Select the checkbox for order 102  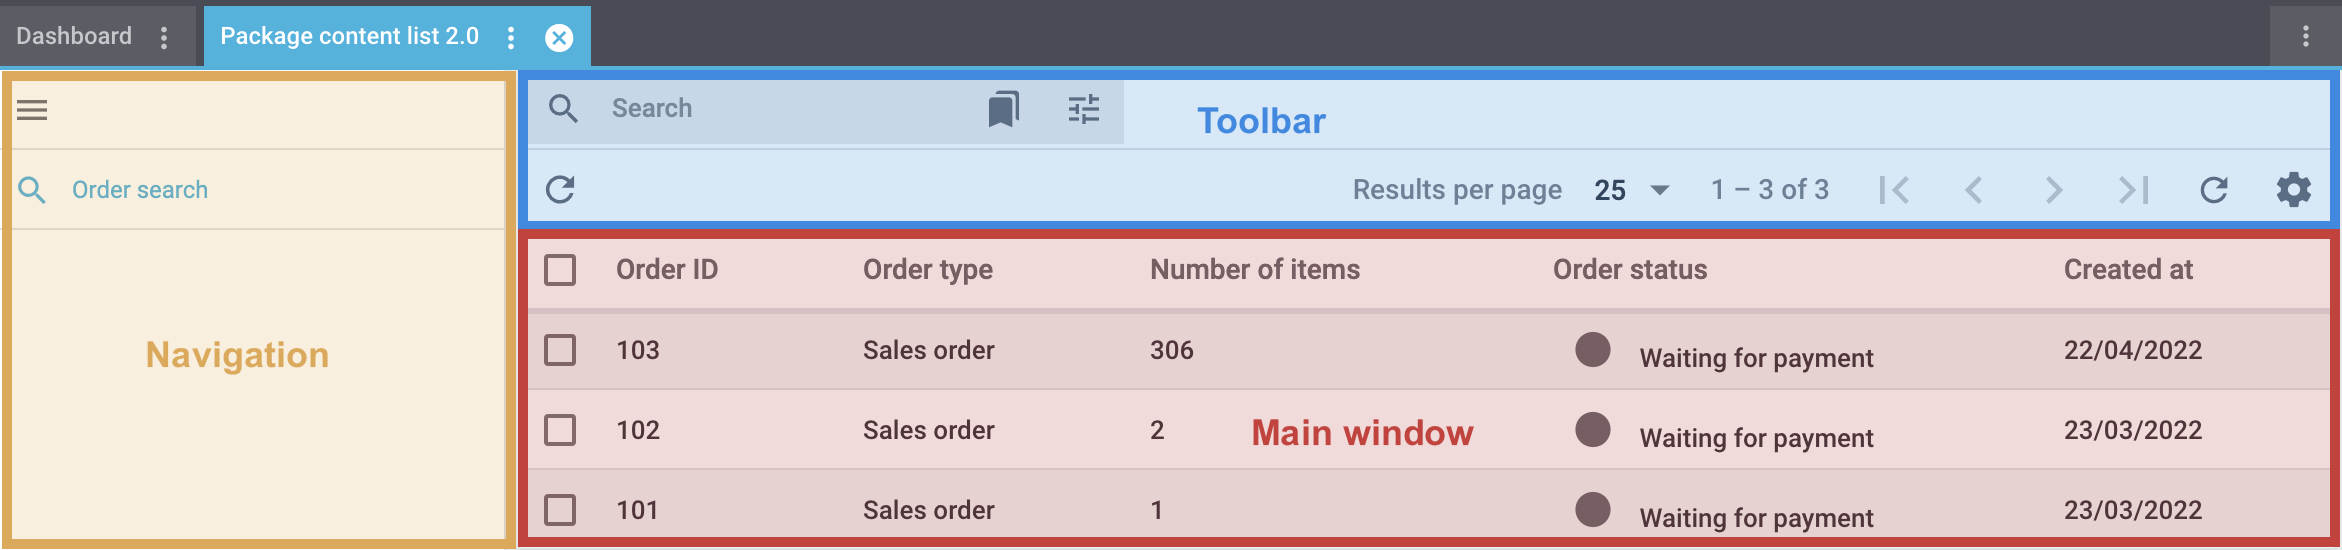[560, 430]
